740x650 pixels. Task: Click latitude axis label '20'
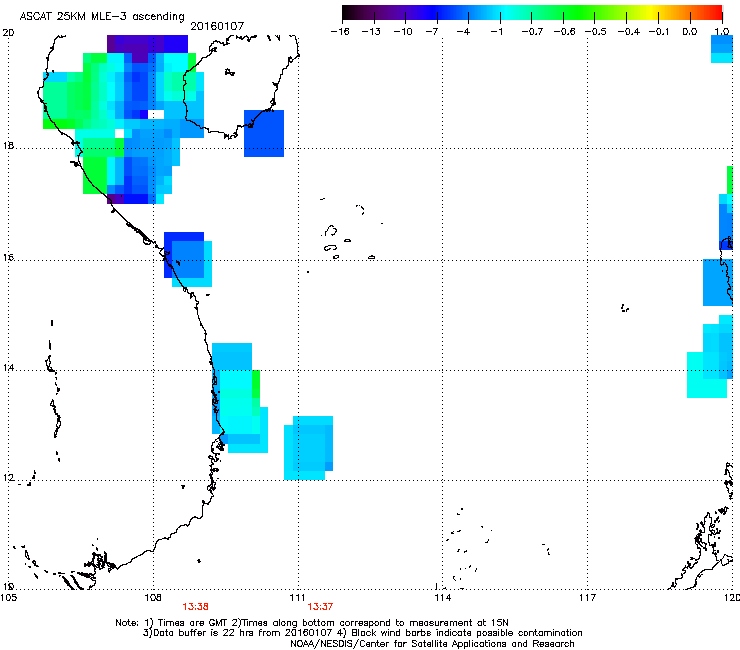point(8,33)
